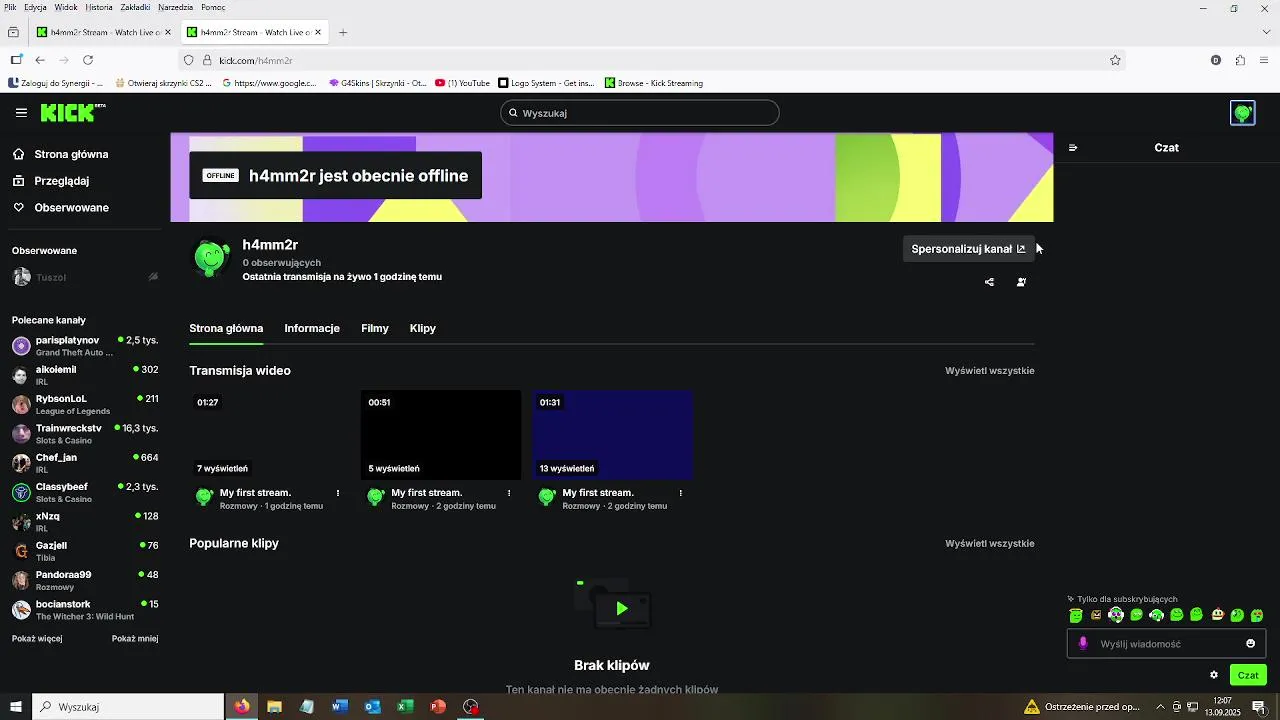
Task: View all popular clips
Action: [990, 544]
